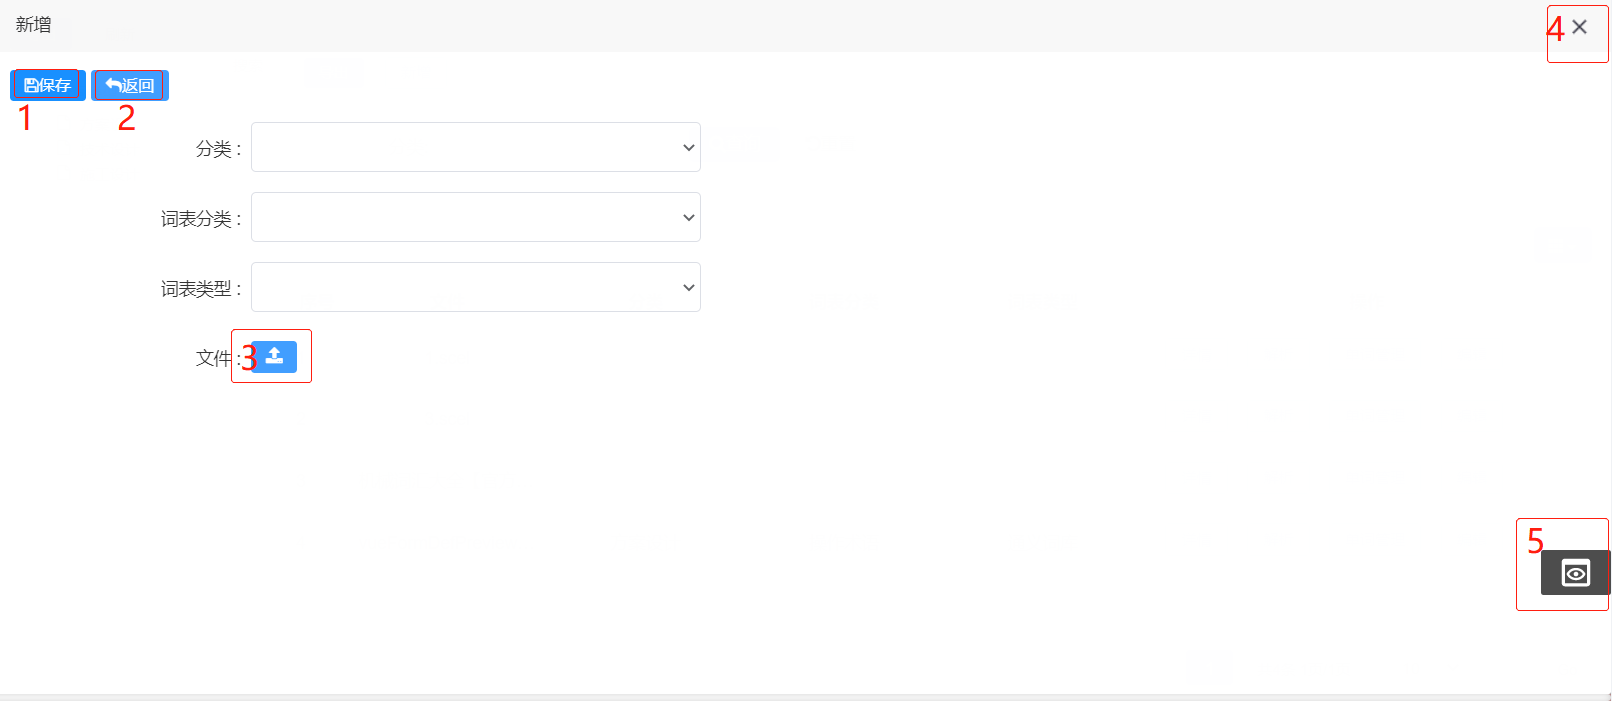Screen dimensions: 1612x701
Task: Click the empty dialog header bar area
Action: coord(800,25)
